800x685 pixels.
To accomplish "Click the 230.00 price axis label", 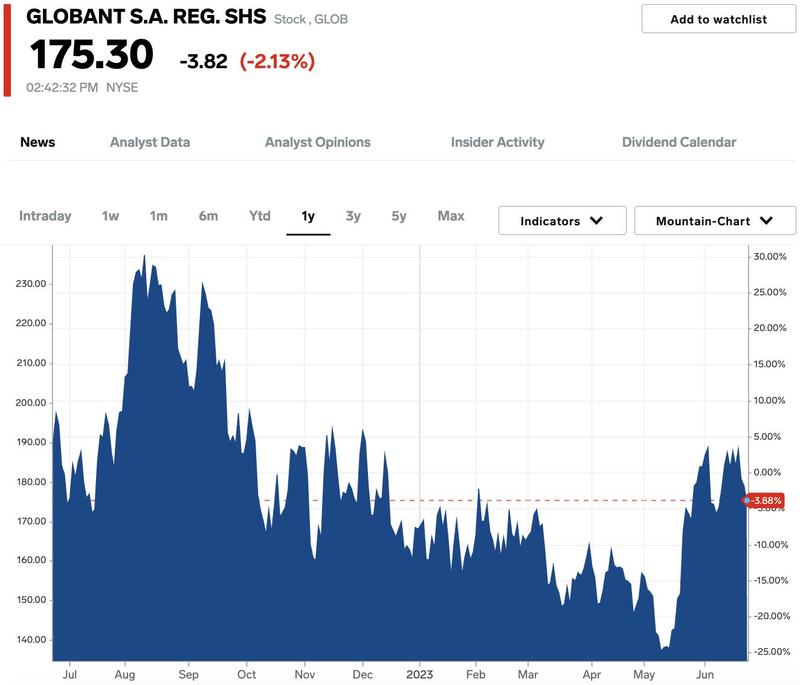I will 31,284.
